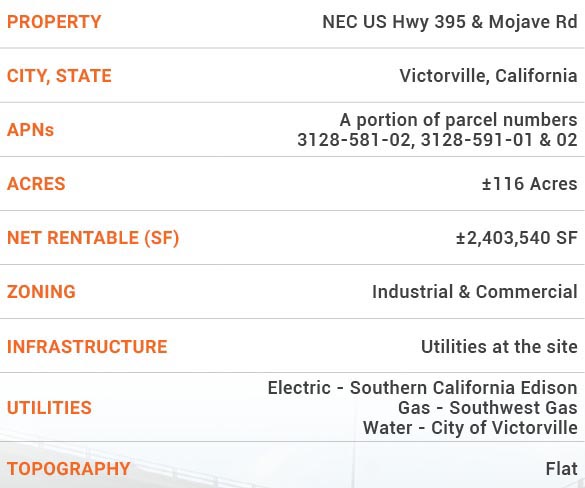Select the NEC US Hwy 395 & Mojave Rd text

450,22
